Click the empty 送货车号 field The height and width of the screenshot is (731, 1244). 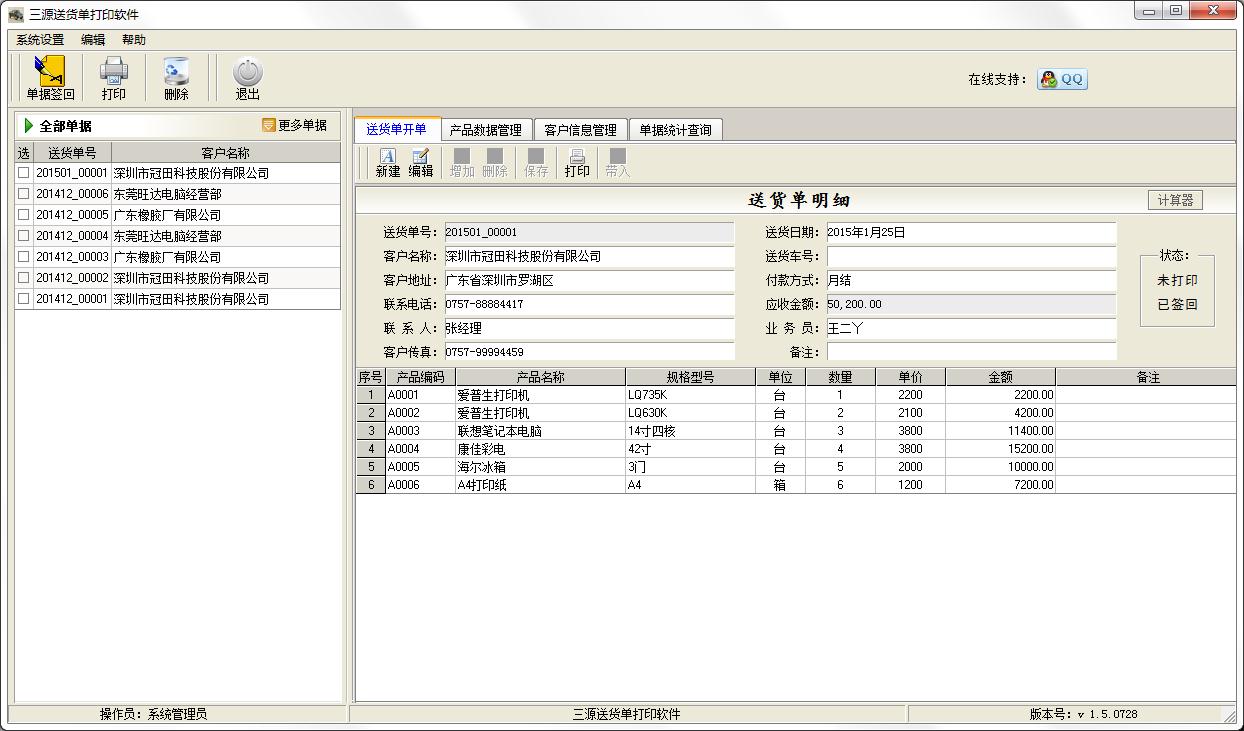971,256
